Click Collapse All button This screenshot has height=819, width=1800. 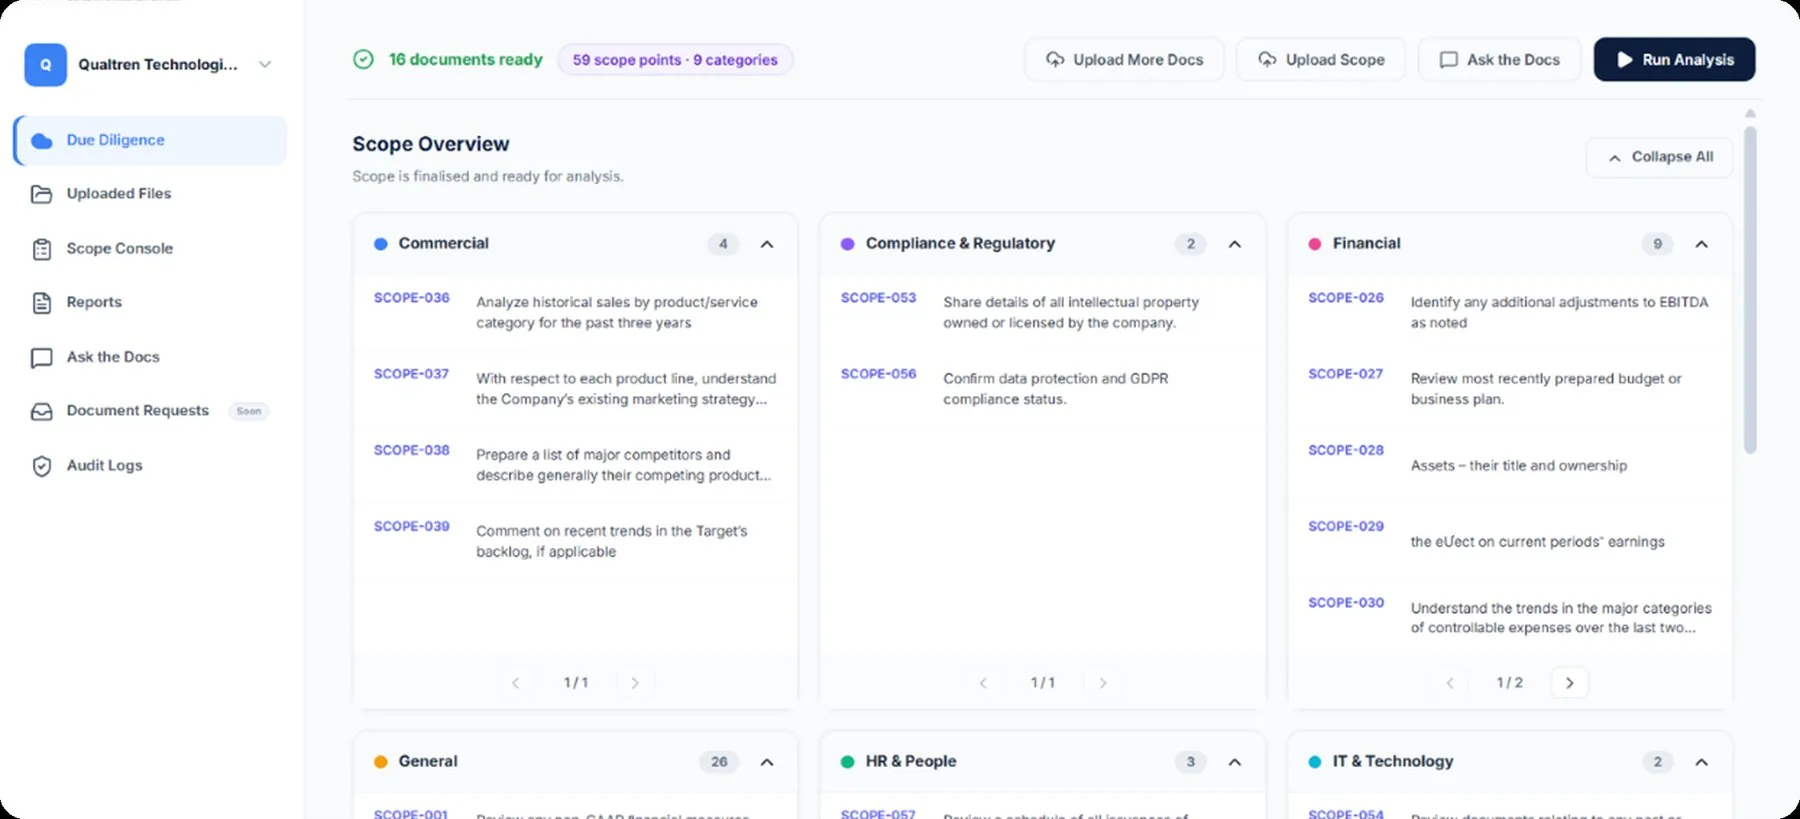[x=1660, y=157]
